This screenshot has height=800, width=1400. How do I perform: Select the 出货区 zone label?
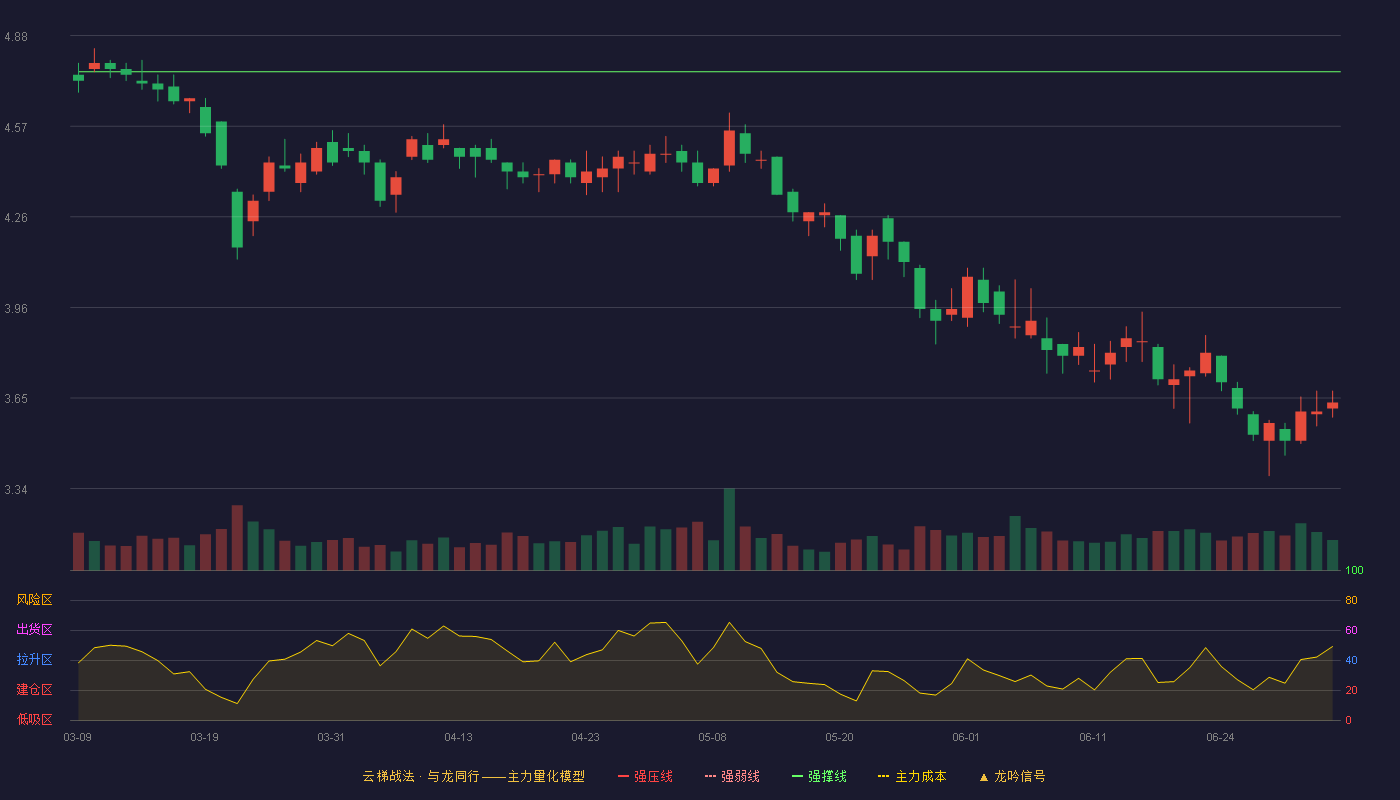34,630
